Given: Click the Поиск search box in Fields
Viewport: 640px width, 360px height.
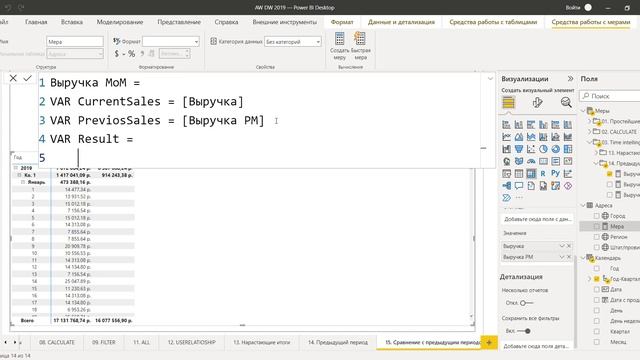Looking at the screenshot, I should 610,96.
